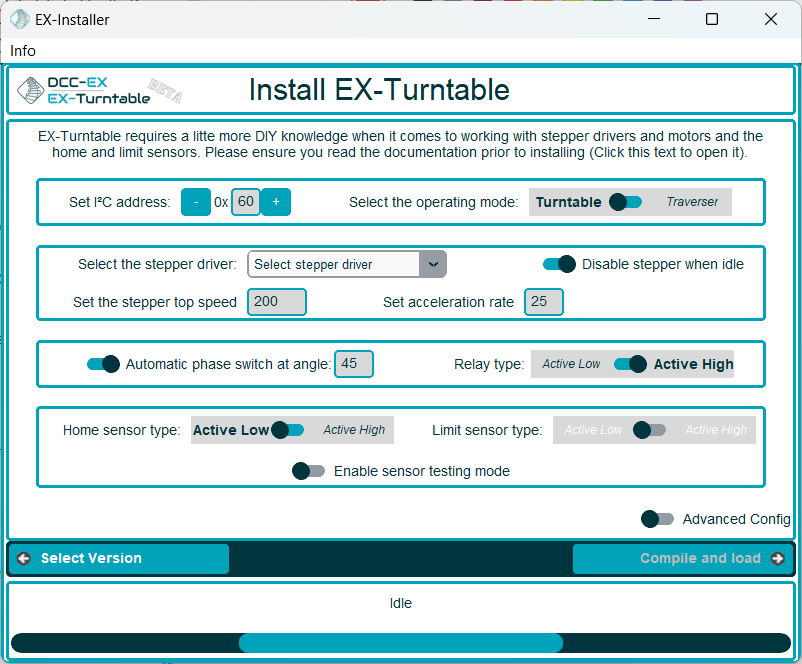The height and width of the screenshot is (664, 802).
Task: Open the Info menu
Action: [x=23, y=51]
